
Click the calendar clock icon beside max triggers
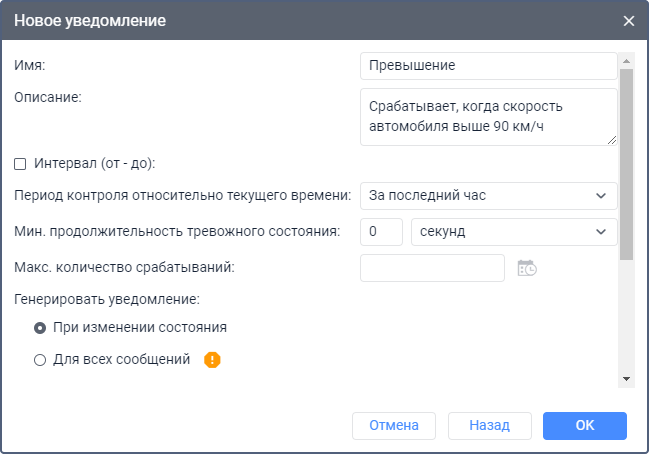pos(526,268)
